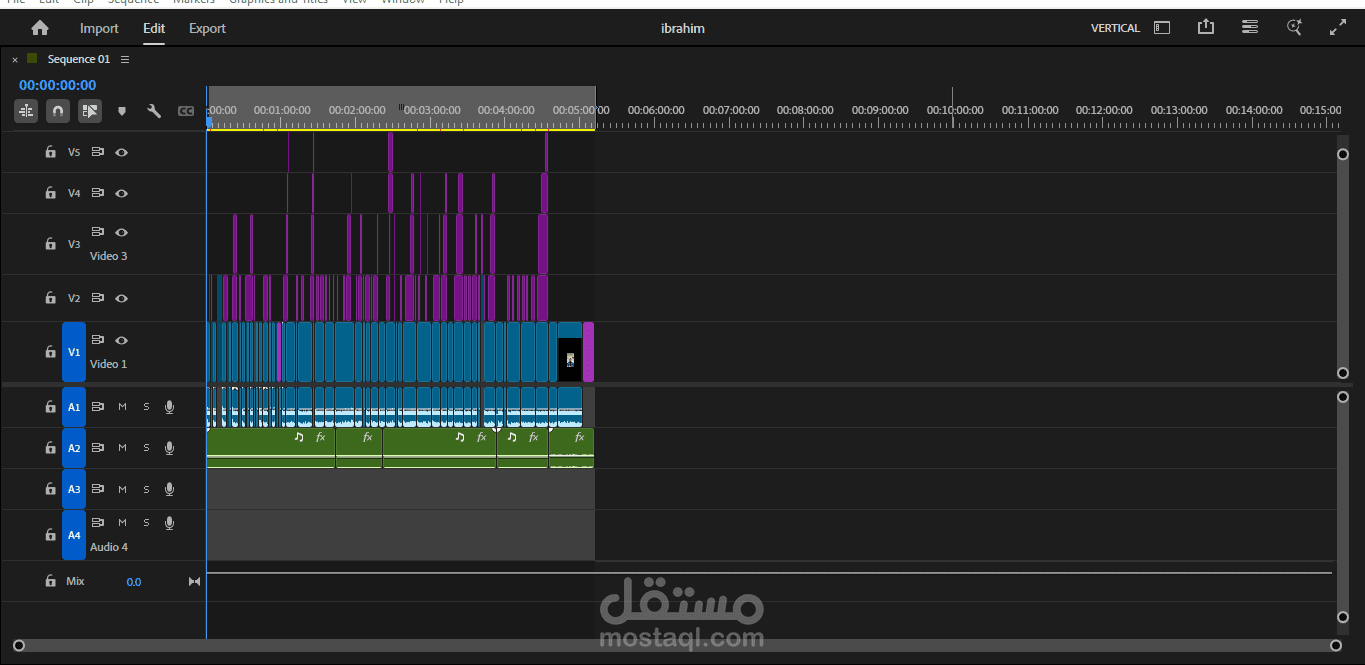Lock track V3
The image size is (1365, 665).
coord(50,244)
